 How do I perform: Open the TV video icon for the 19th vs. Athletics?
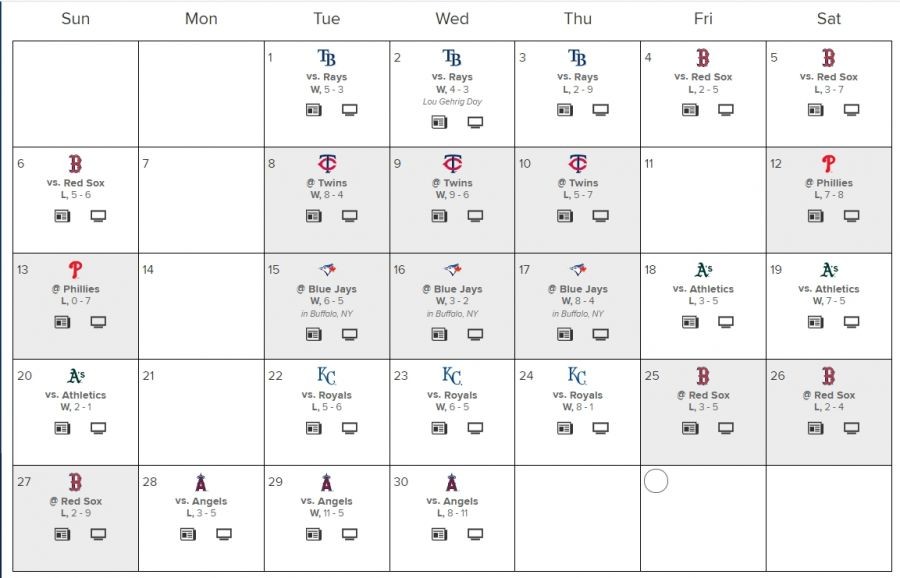click(x=852, y=322)
